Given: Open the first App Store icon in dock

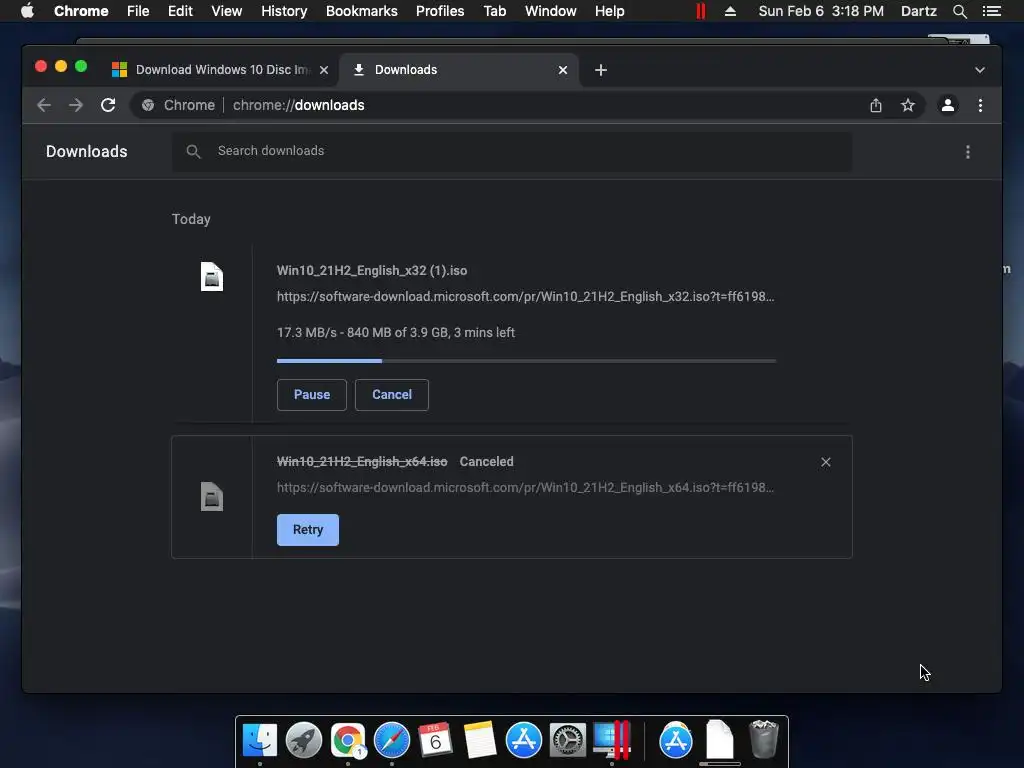Looking at the screenshot, I should [524, 741].
